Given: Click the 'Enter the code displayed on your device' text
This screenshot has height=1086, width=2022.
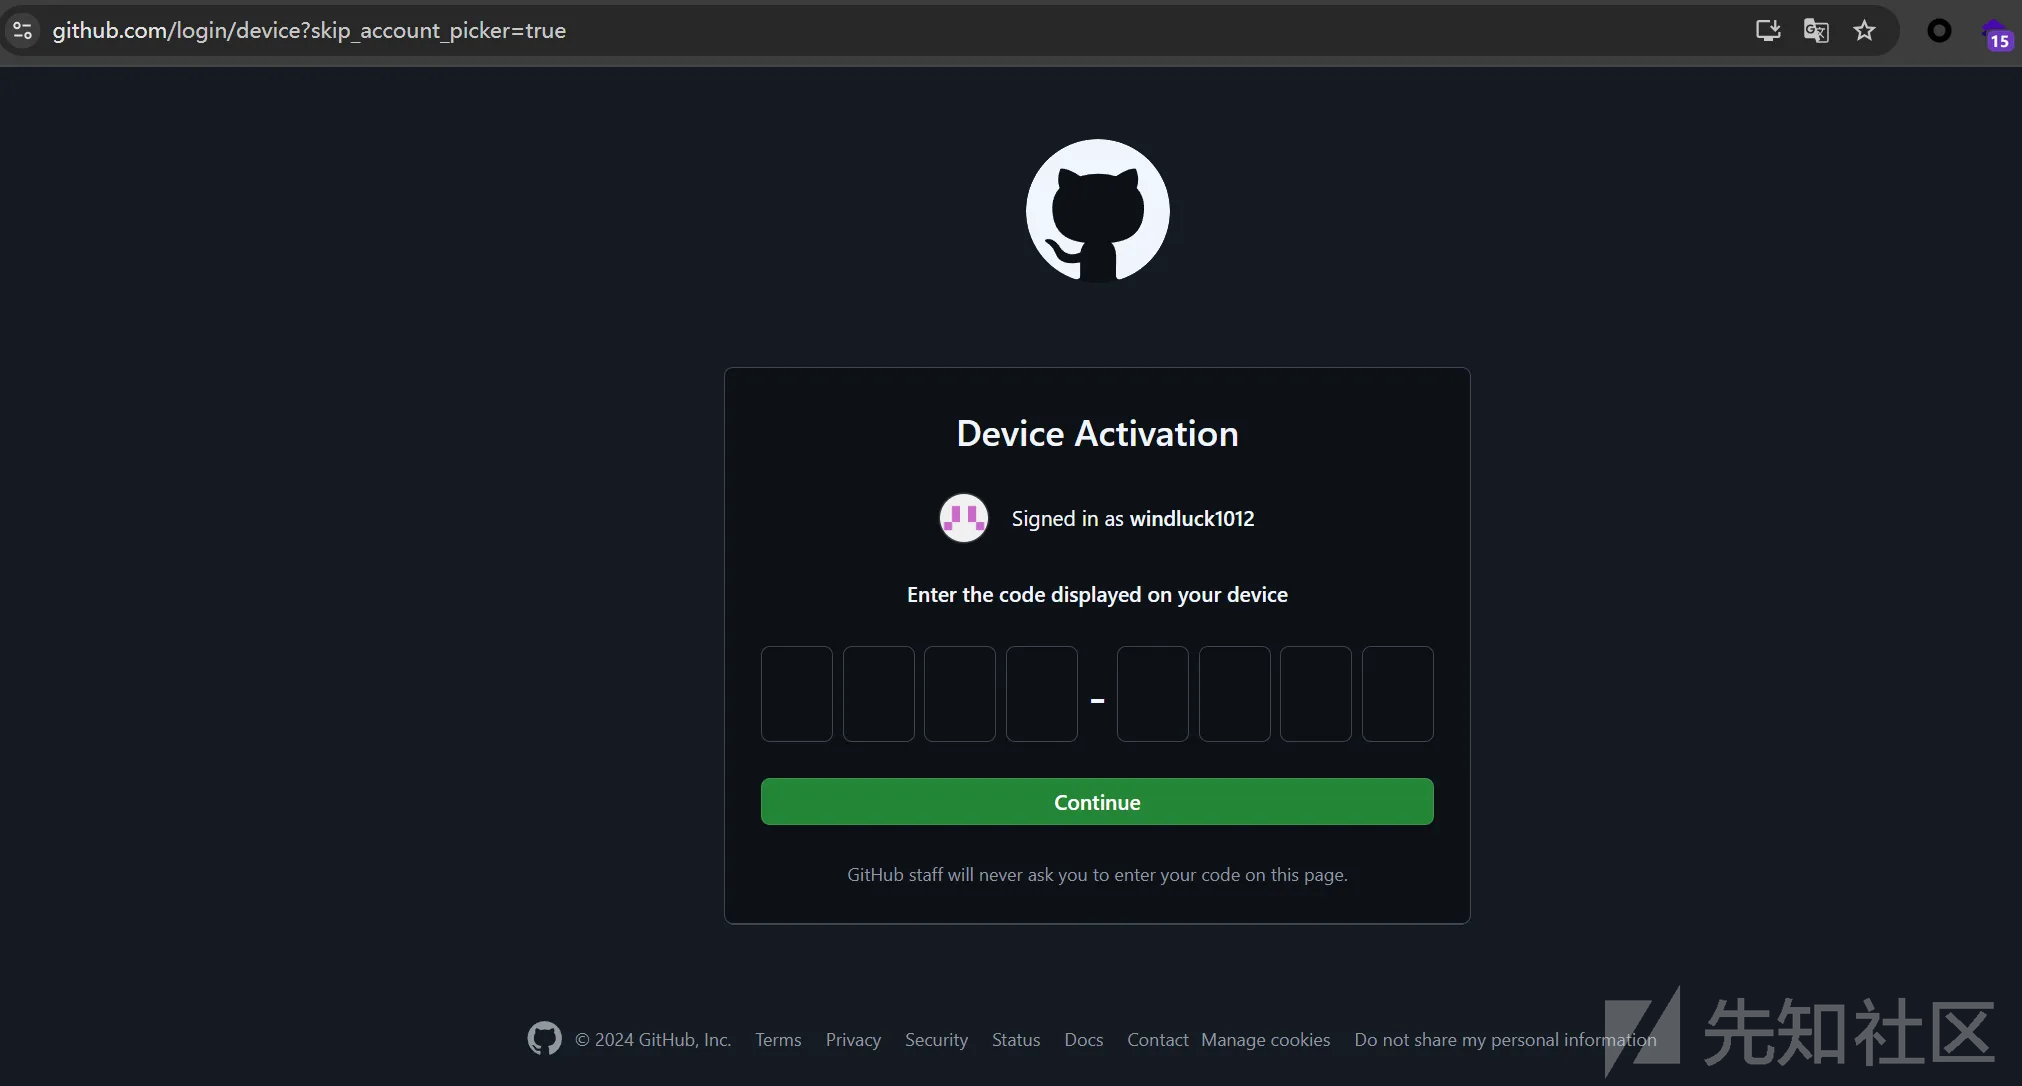Looking at the screenshot, I should click(1097, 595).
